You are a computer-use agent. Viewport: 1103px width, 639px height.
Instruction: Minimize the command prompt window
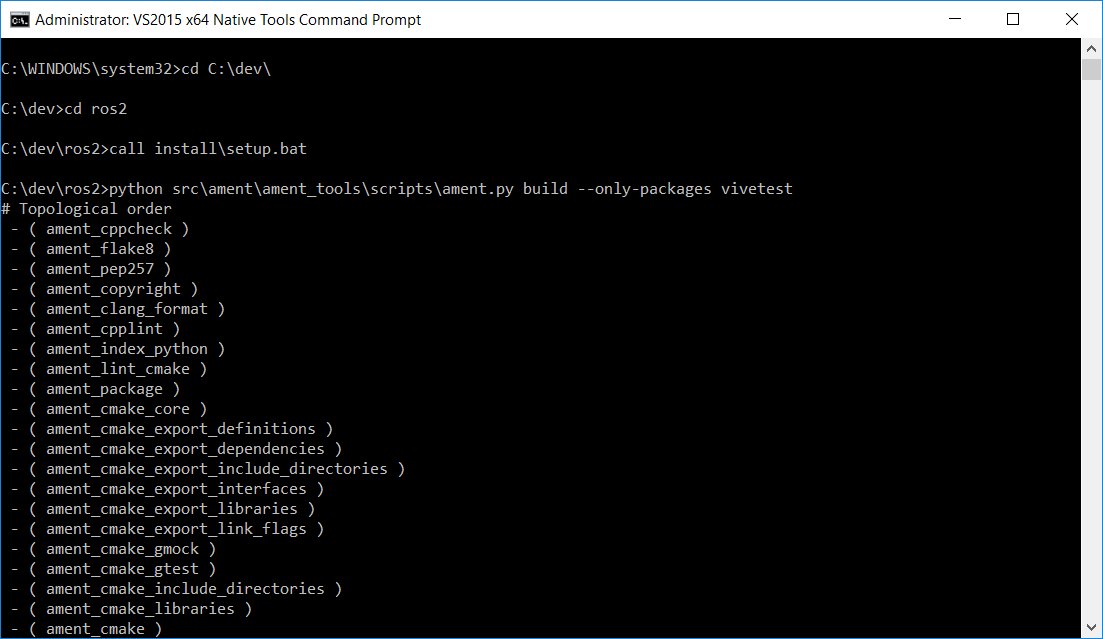click(x=955, y=19)
